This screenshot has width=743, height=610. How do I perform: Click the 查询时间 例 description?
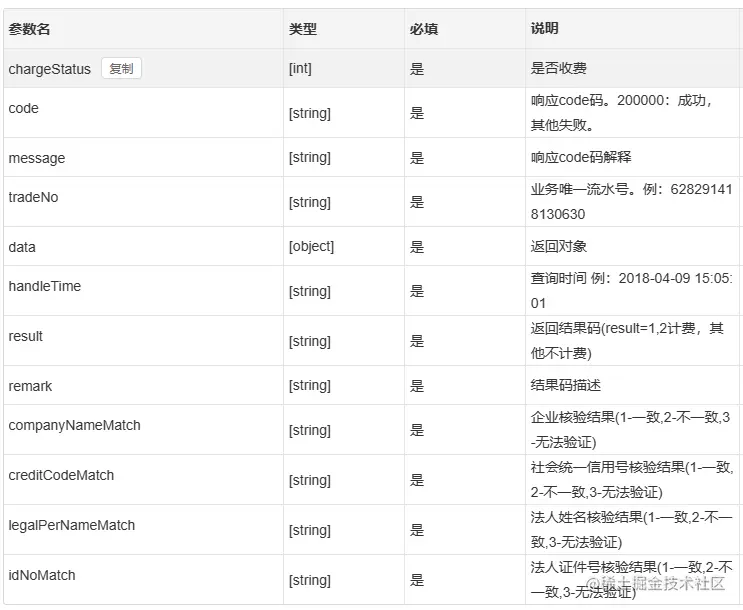tap(632, 291)
